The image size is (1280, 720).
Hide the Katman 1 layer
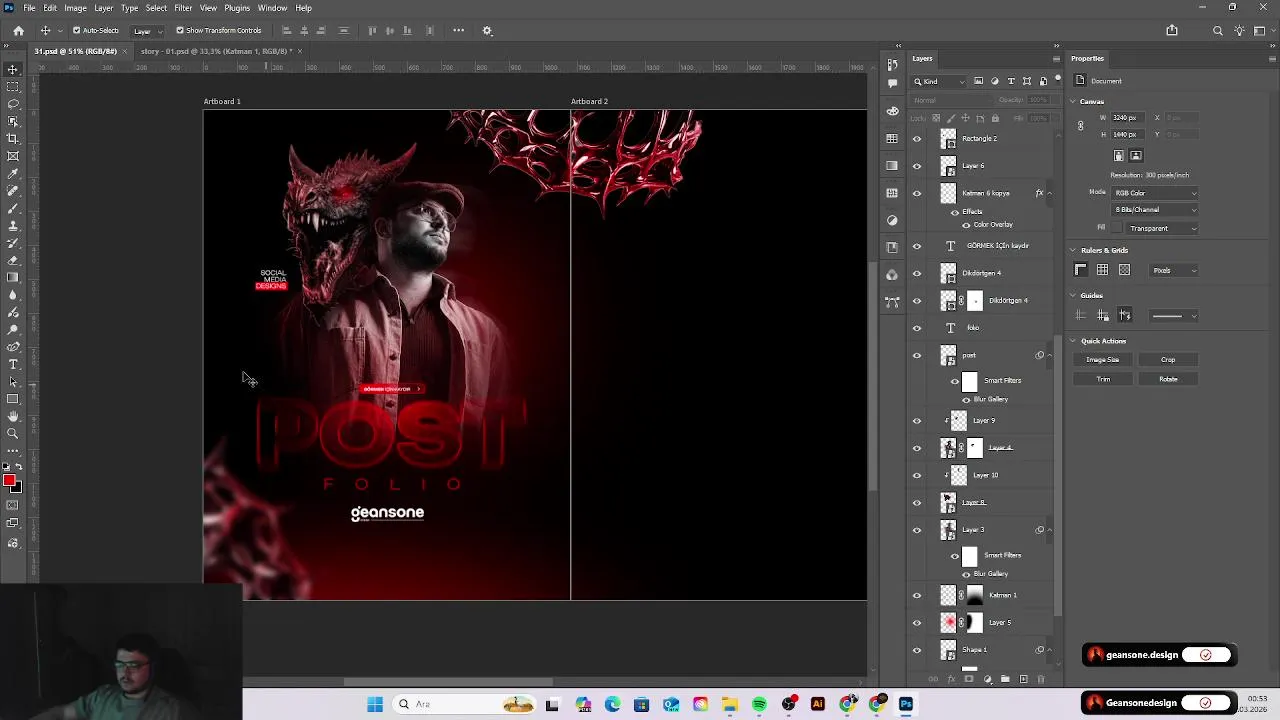pyautogui.click(x=916, y=595)
